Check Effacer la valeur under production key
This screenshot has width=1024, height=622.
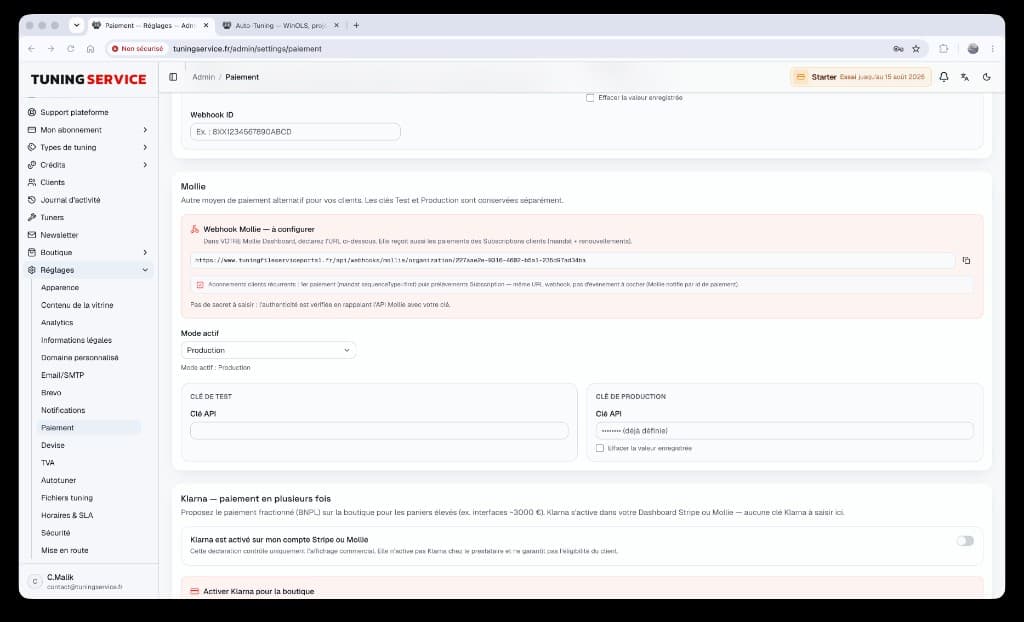point(600,448)
